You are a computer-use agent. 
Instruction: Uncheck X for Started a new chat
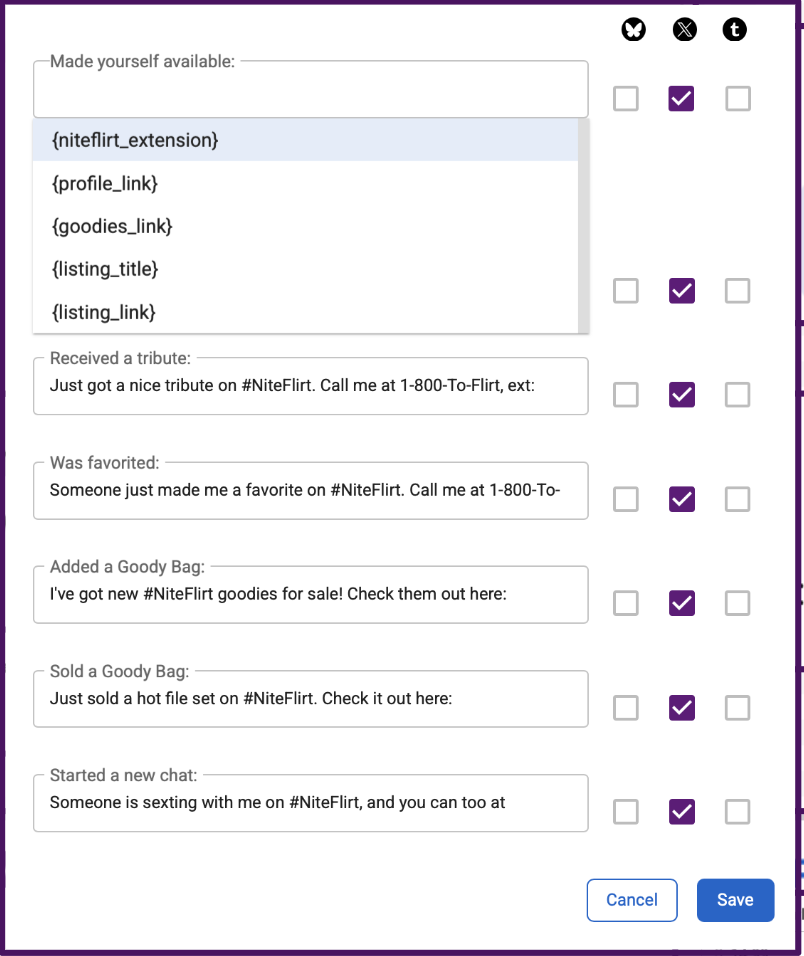pos(681,812)
